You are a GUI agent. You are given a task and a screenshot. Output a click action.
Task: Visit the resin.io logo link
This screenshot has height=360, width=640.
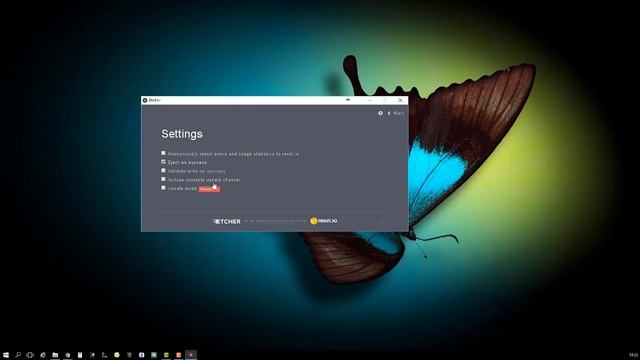pyautogui.click(x=324, y=221)
